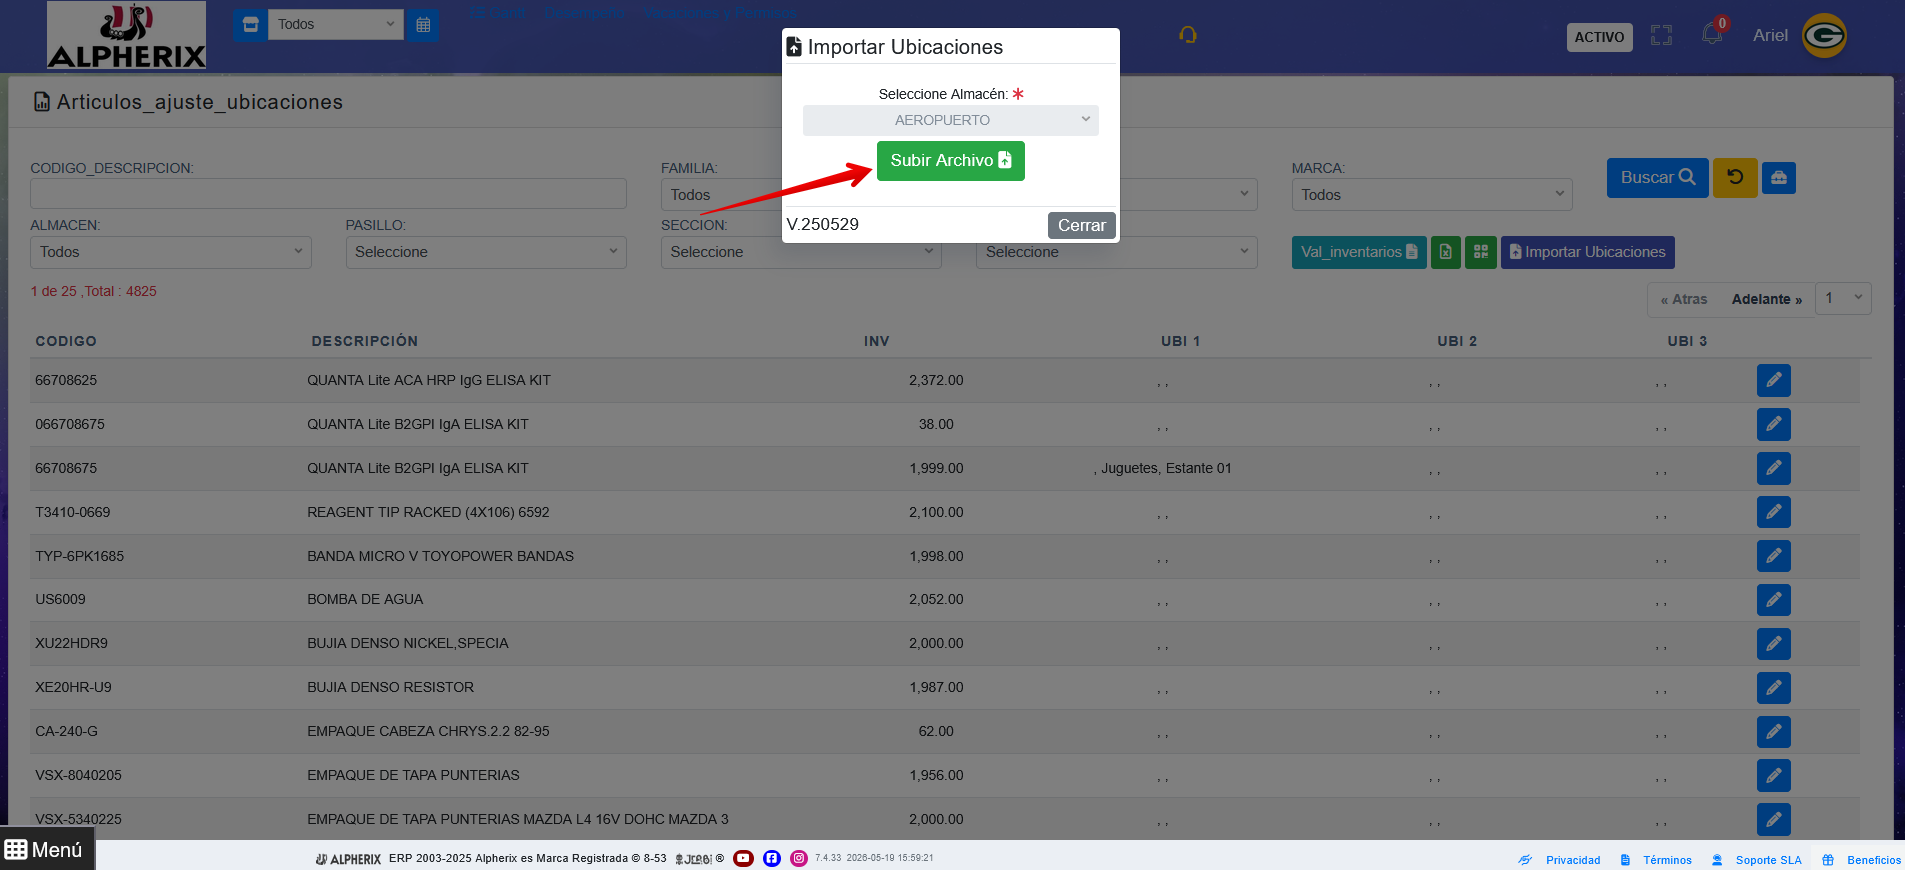Toggle fullscreen mode icon
1905x870 pixels.
1661,36
